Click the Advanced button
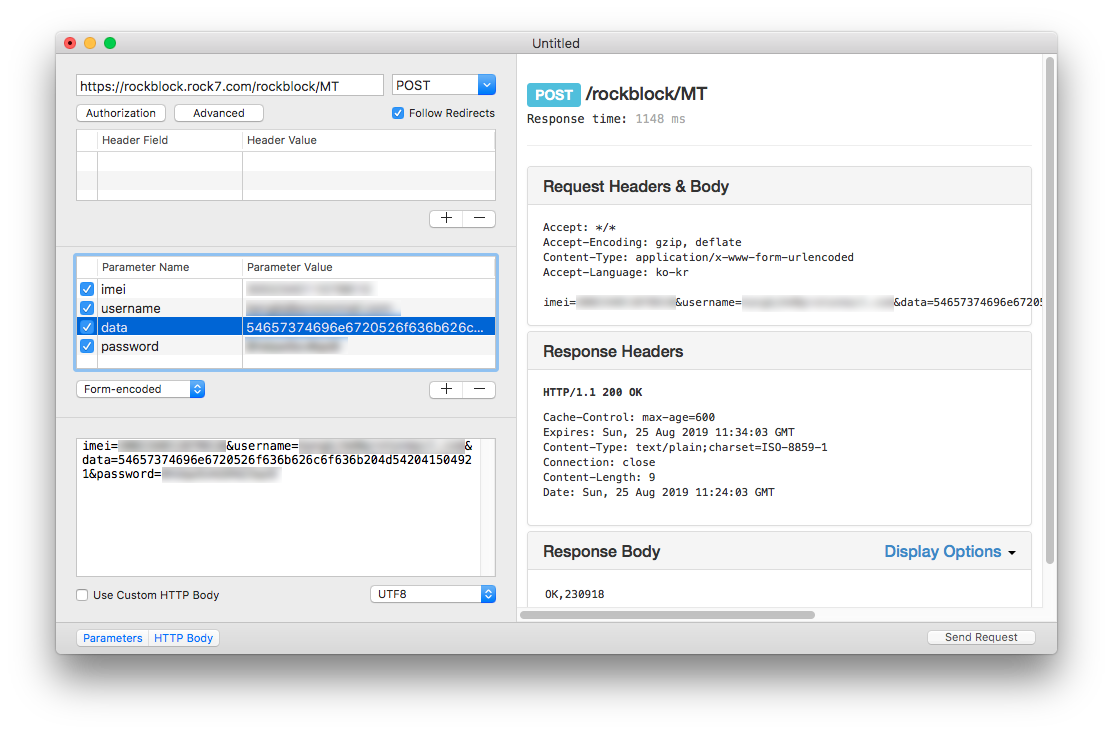This screenshot has width=1113, height=734. (x=219, y=113)
